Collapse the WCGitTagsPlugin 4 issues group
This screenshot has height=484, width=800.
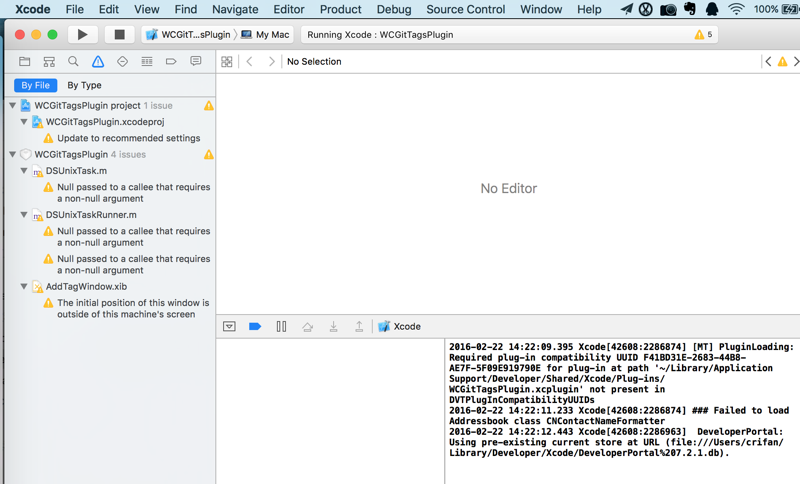[x=13, y=155]
